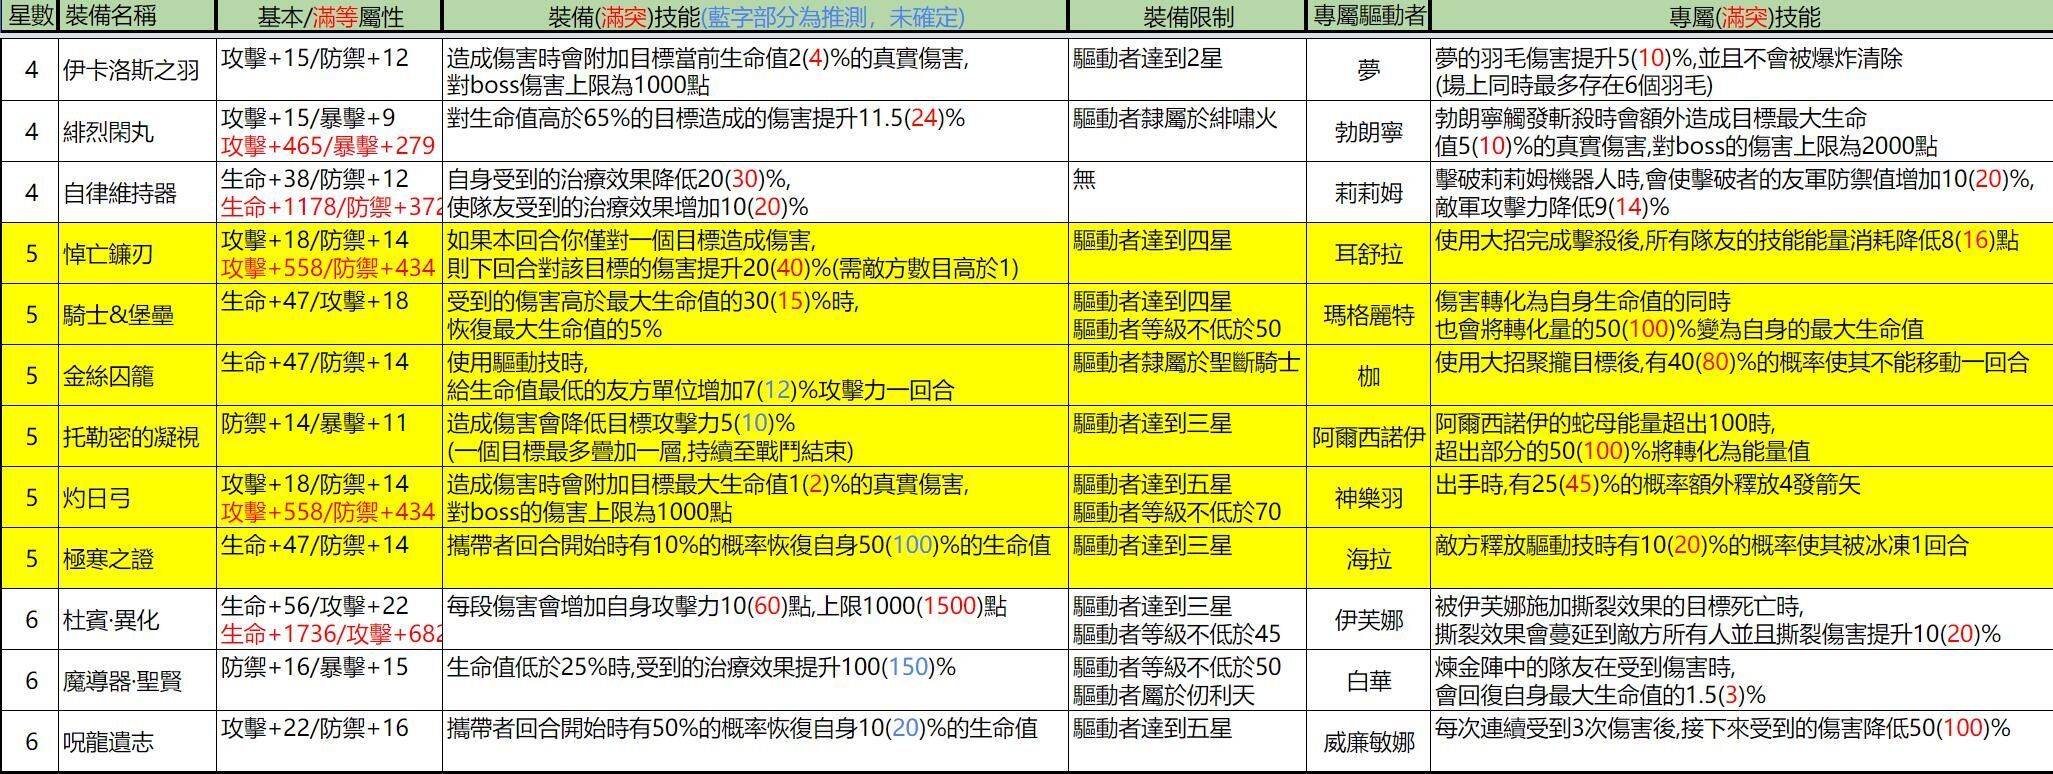Viewport: 2053px width, 774px height.
Task: Select 威廉敏娜's exclusive skill about 連續受到3次傷害
Action: [x=1741, y=741]
